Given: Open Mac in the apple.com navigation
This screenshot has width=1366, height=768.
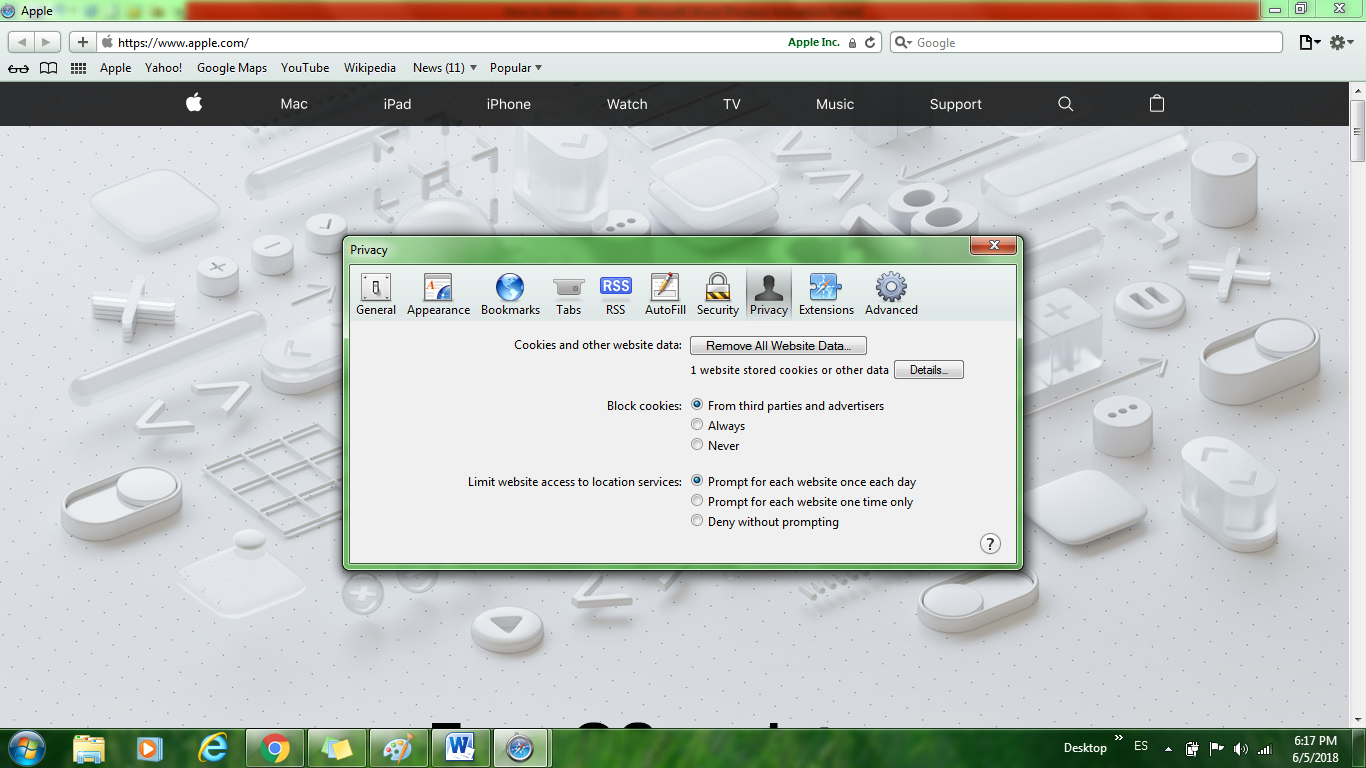Looking at the screenshot, I should [x=294, y=104].
